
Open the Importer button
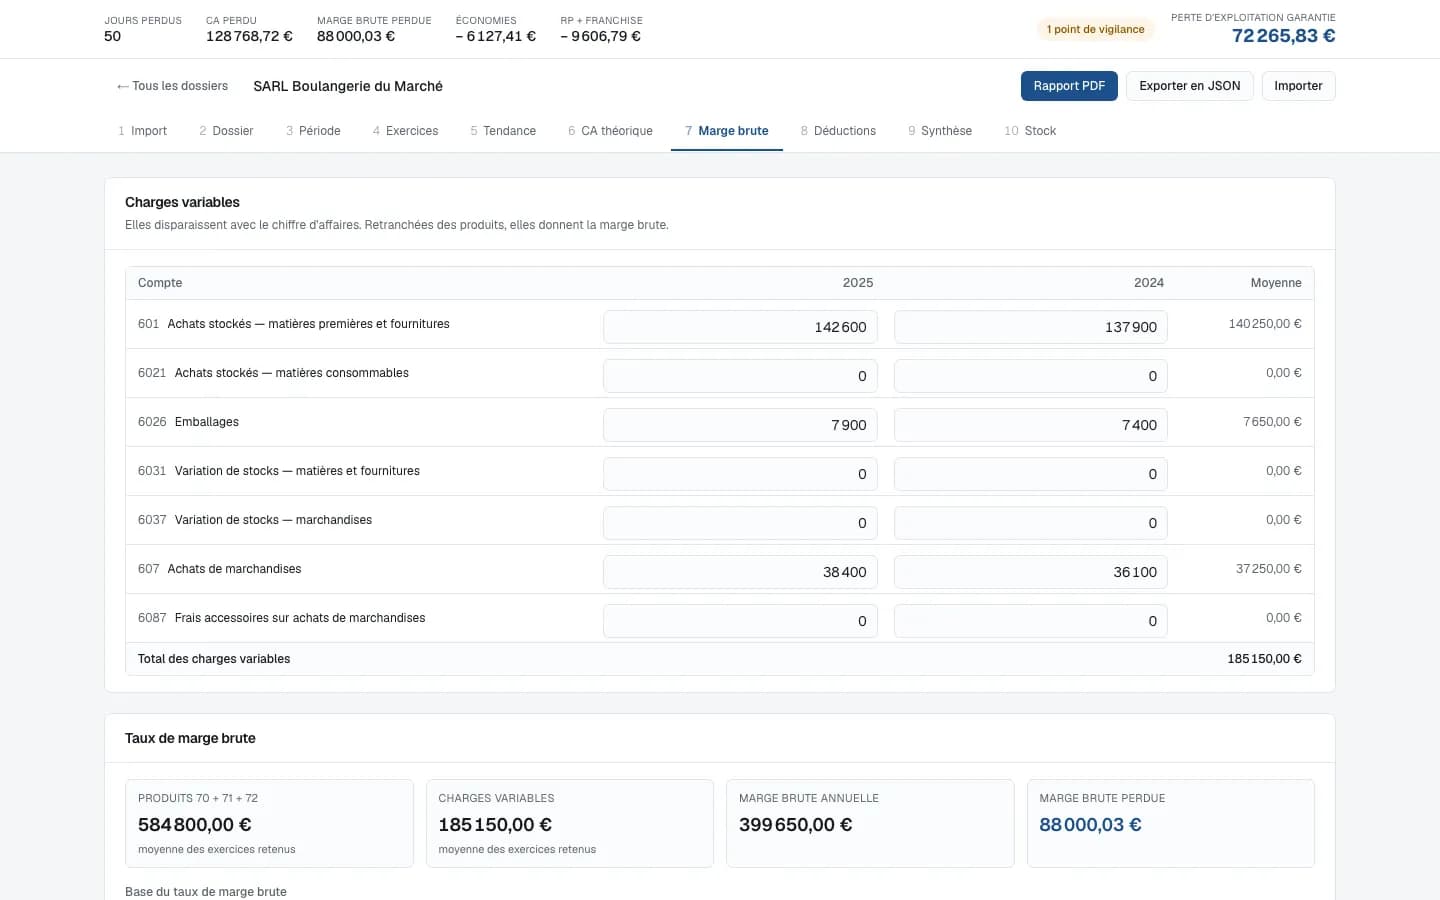coord(1298,86)
